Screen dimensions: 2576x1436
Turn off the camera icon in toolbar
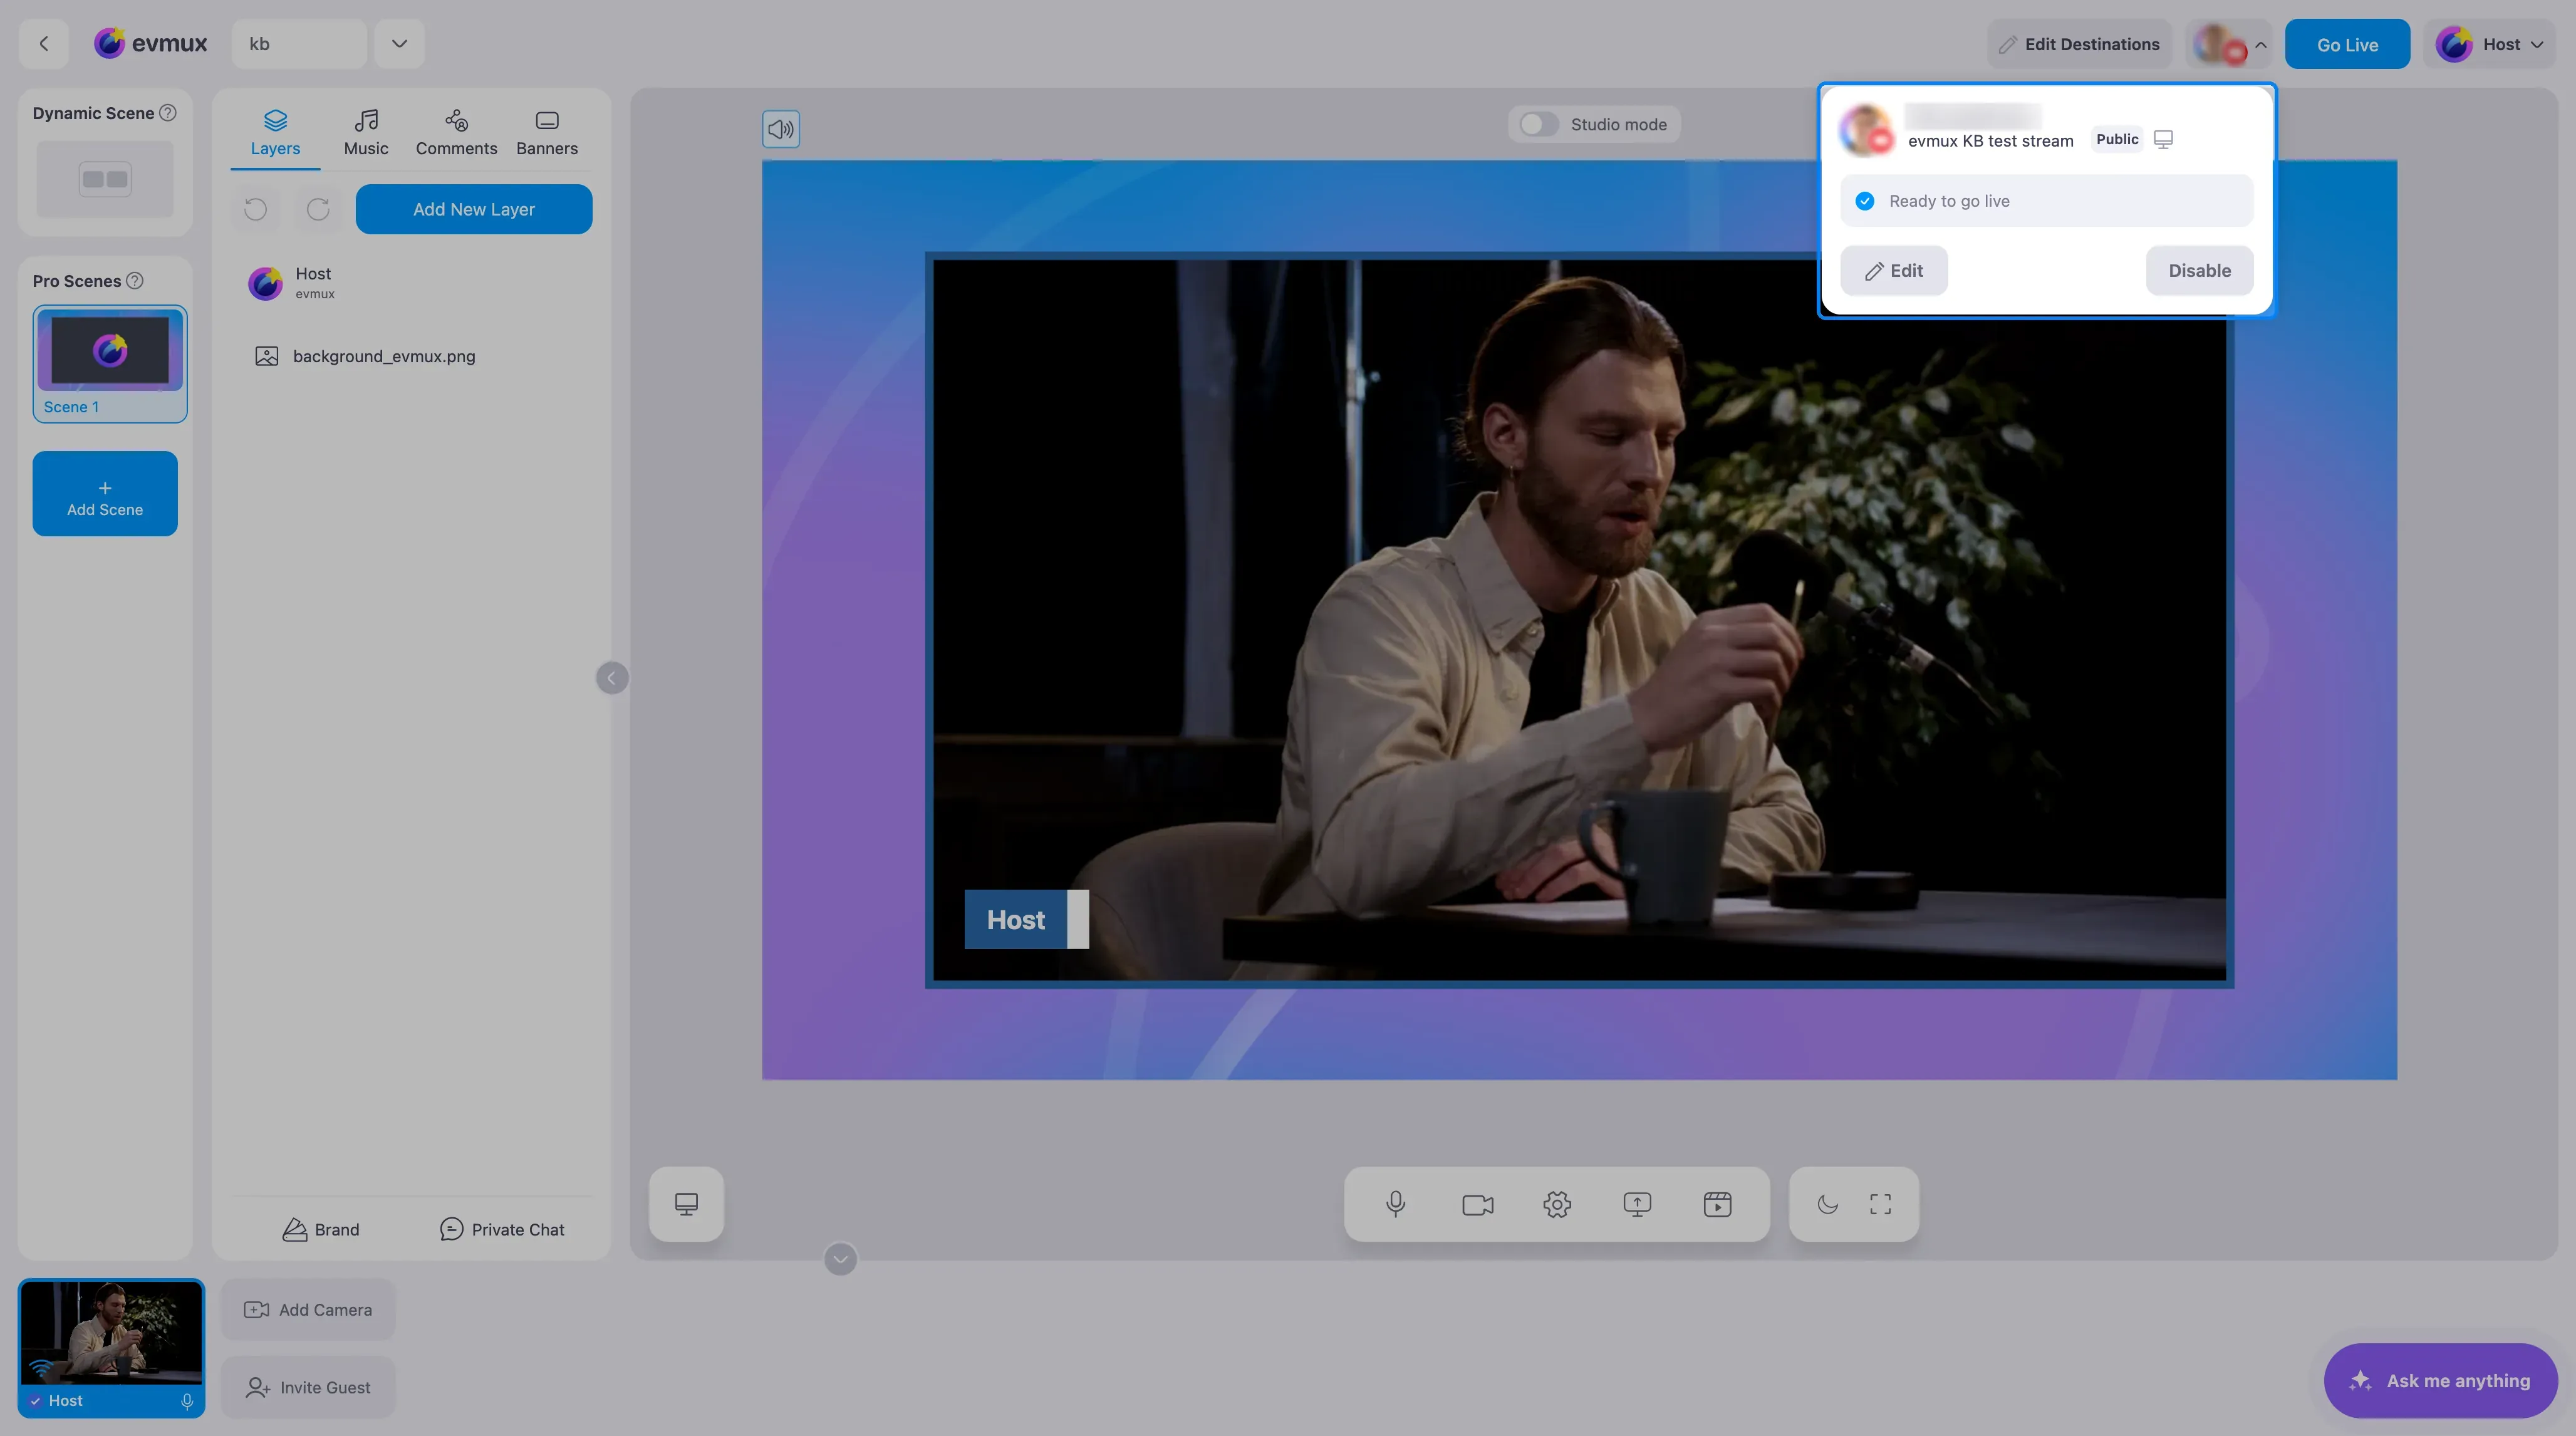coord(1477,1204)
